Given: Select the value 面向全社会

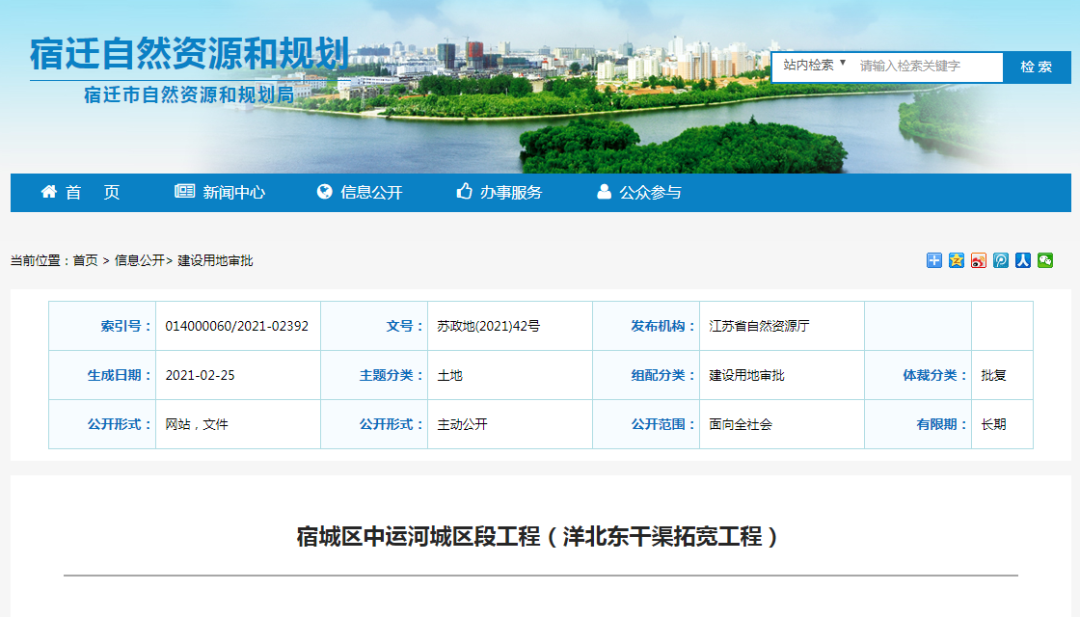Looking at the screenshot, I should point(740,424).
